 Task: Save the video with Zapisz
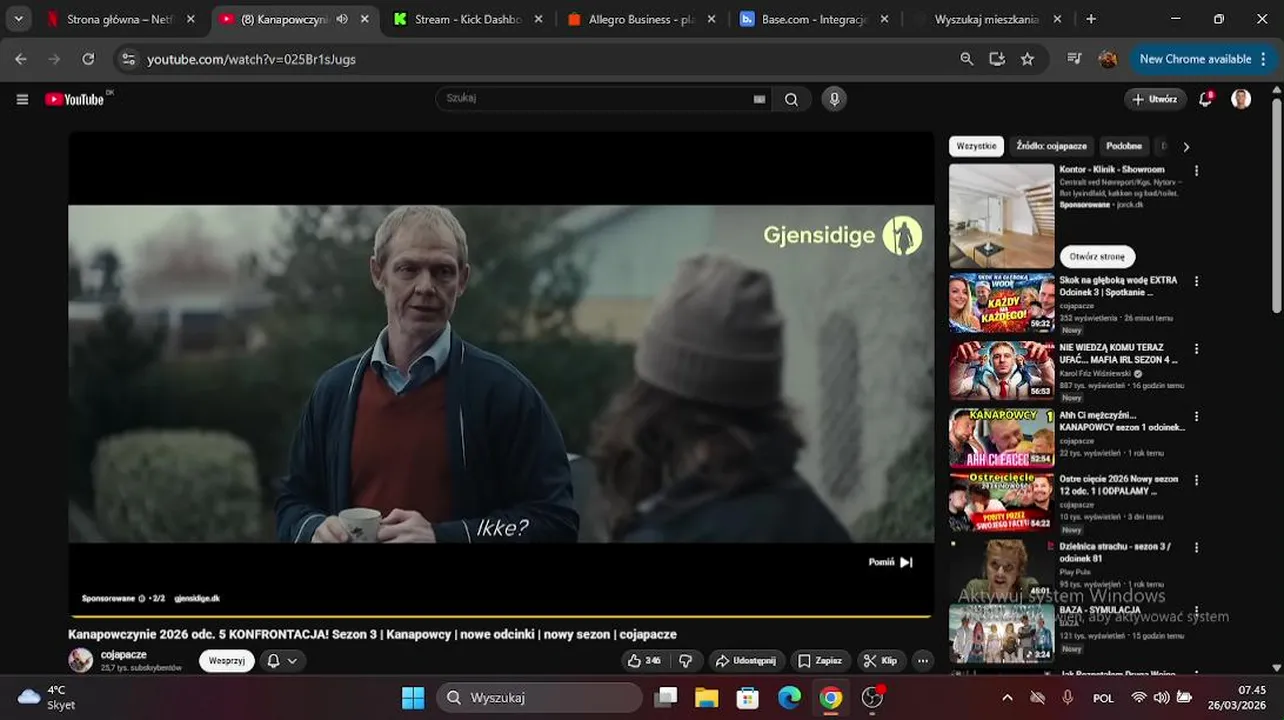tap(820, 661)
